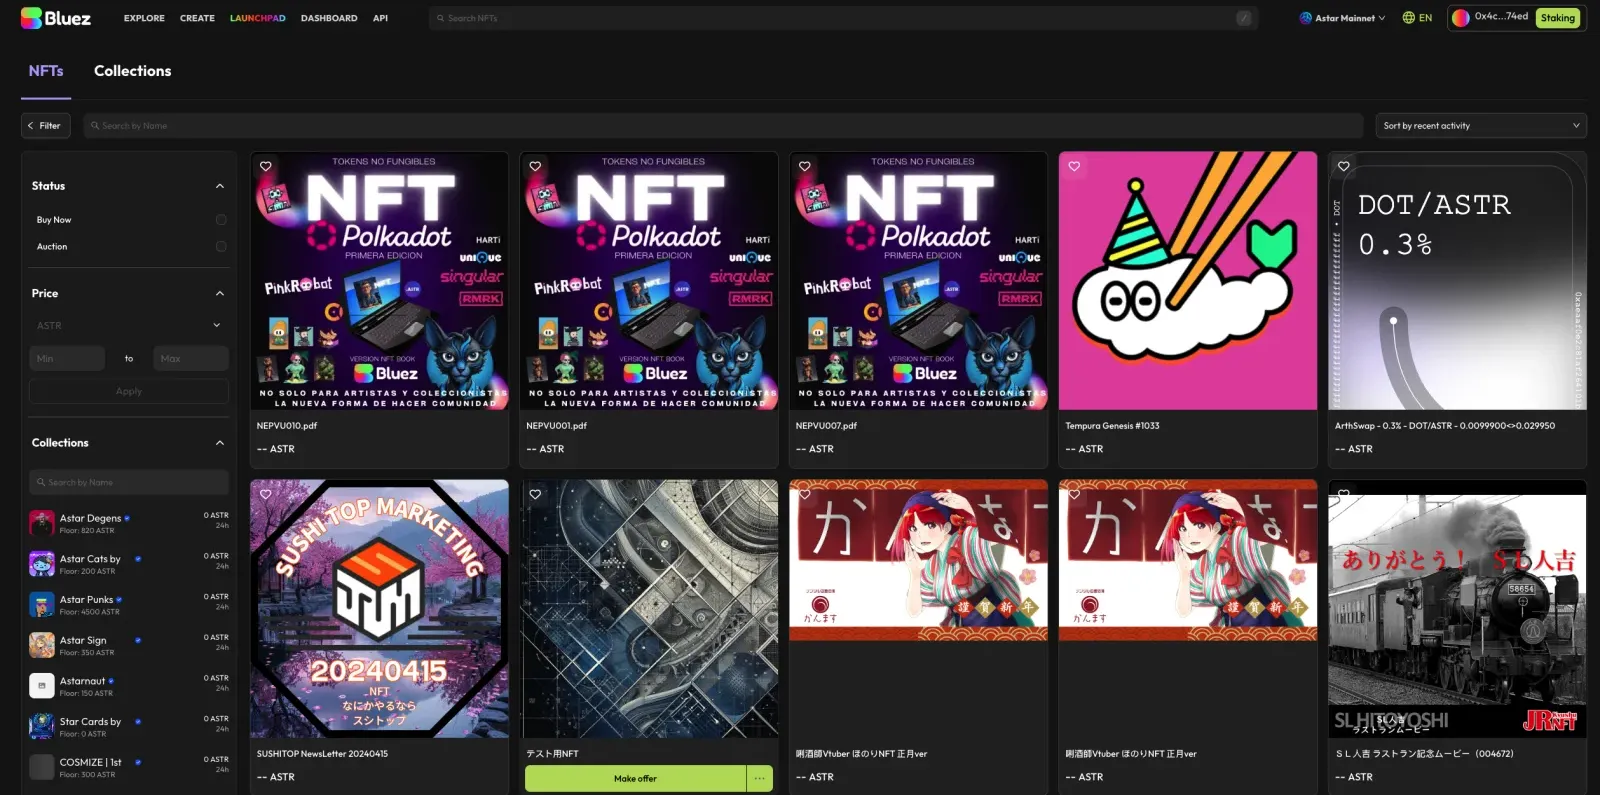Enable the Auction status filter
Image resolution: width=1600 pixels, height=795 pixels.
tap(221, 247)
